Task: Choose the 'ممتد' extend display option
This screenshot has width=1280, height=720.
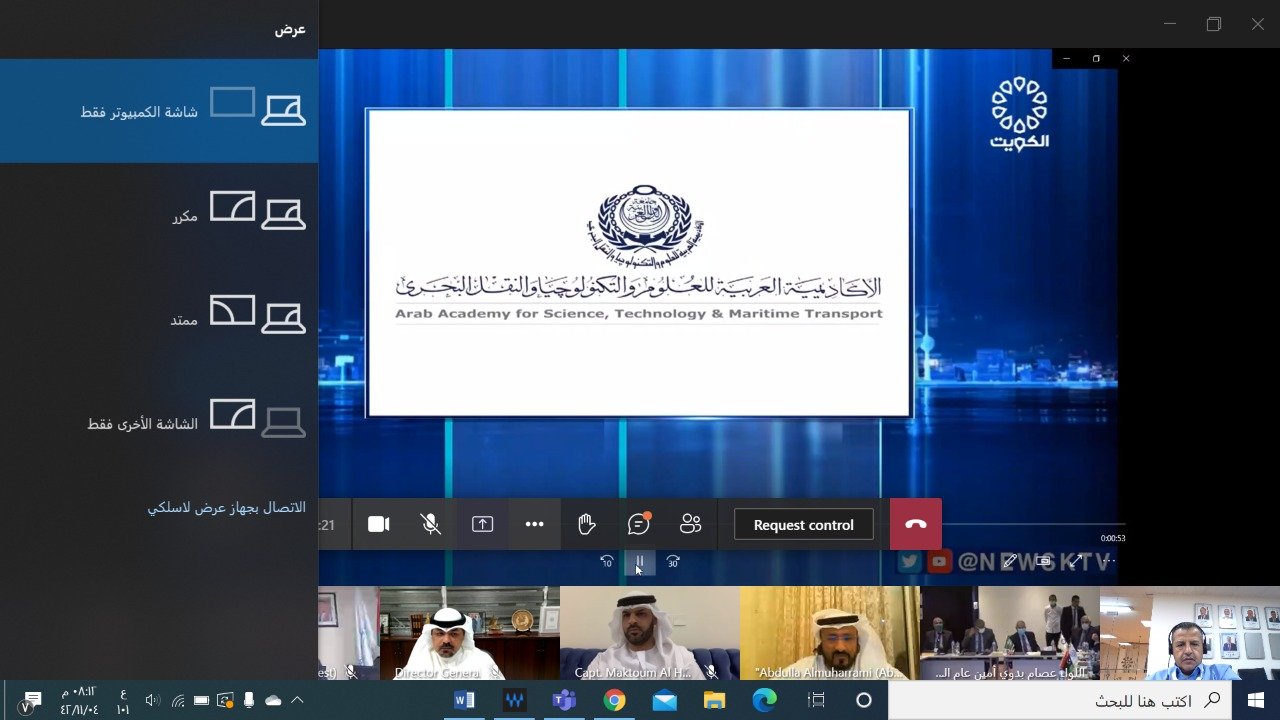Action: click(159, 318)
